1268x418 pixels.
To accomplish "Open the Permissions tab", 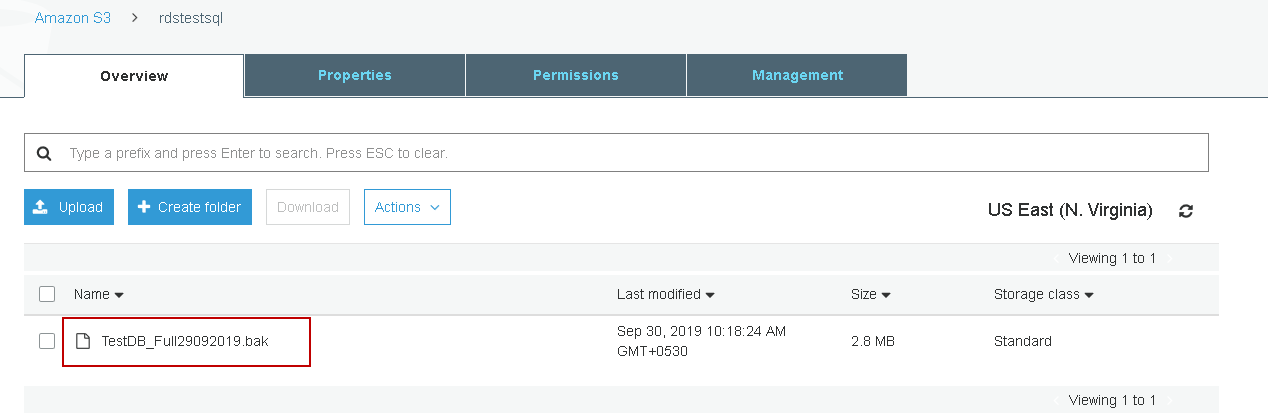I will (575, 75).
